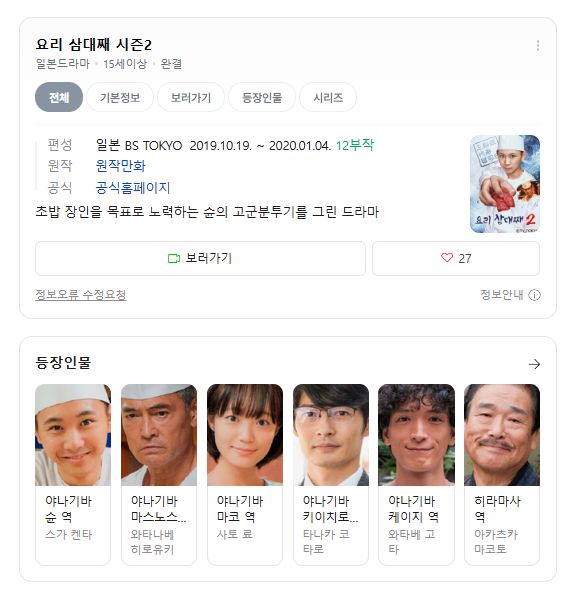Screen dimensions: 575x600
Task: Select the 전체 tab
Action: (x=59, y=98)
